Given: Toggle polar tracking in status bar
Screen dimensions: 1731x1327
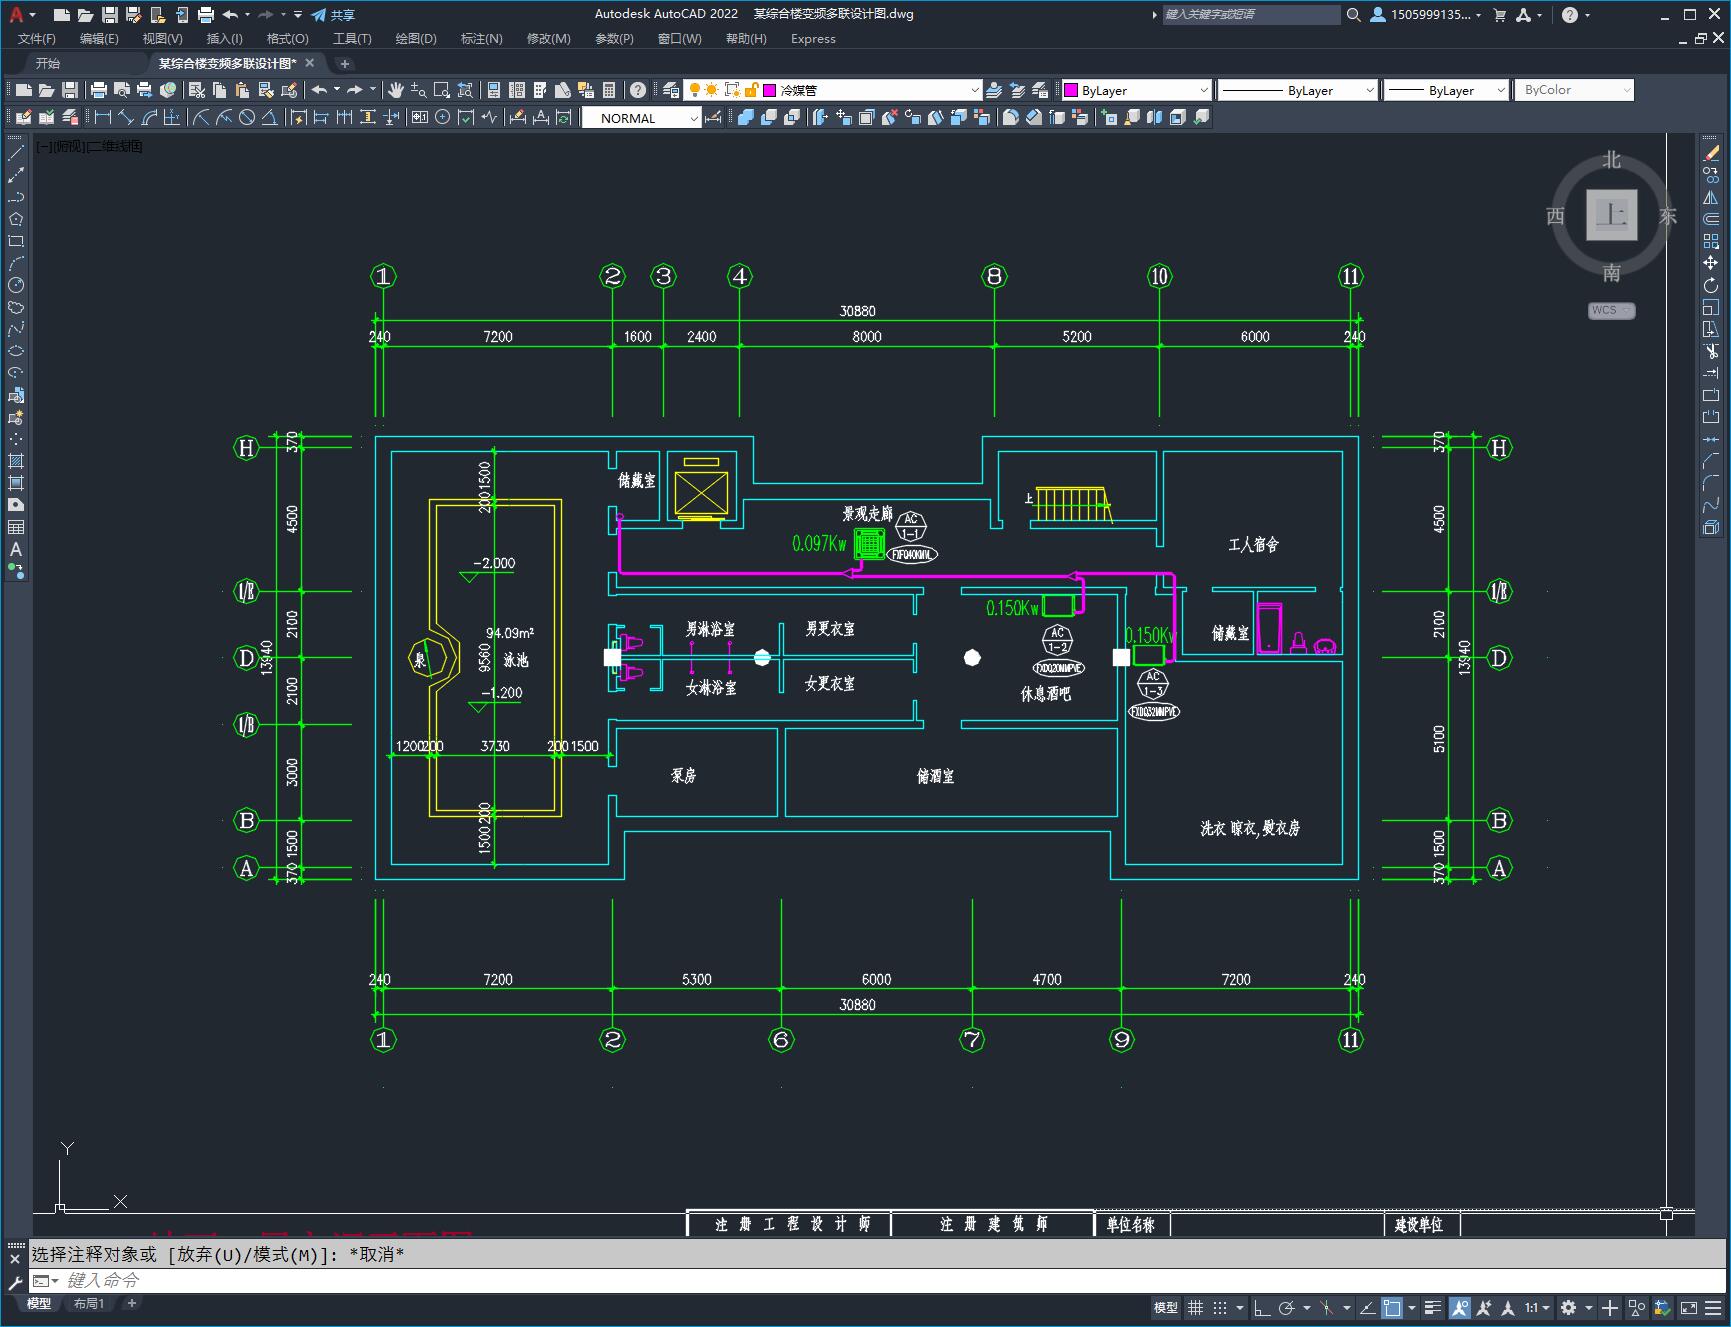Looking at the screenshot, I should [x=1287, y=1307].
